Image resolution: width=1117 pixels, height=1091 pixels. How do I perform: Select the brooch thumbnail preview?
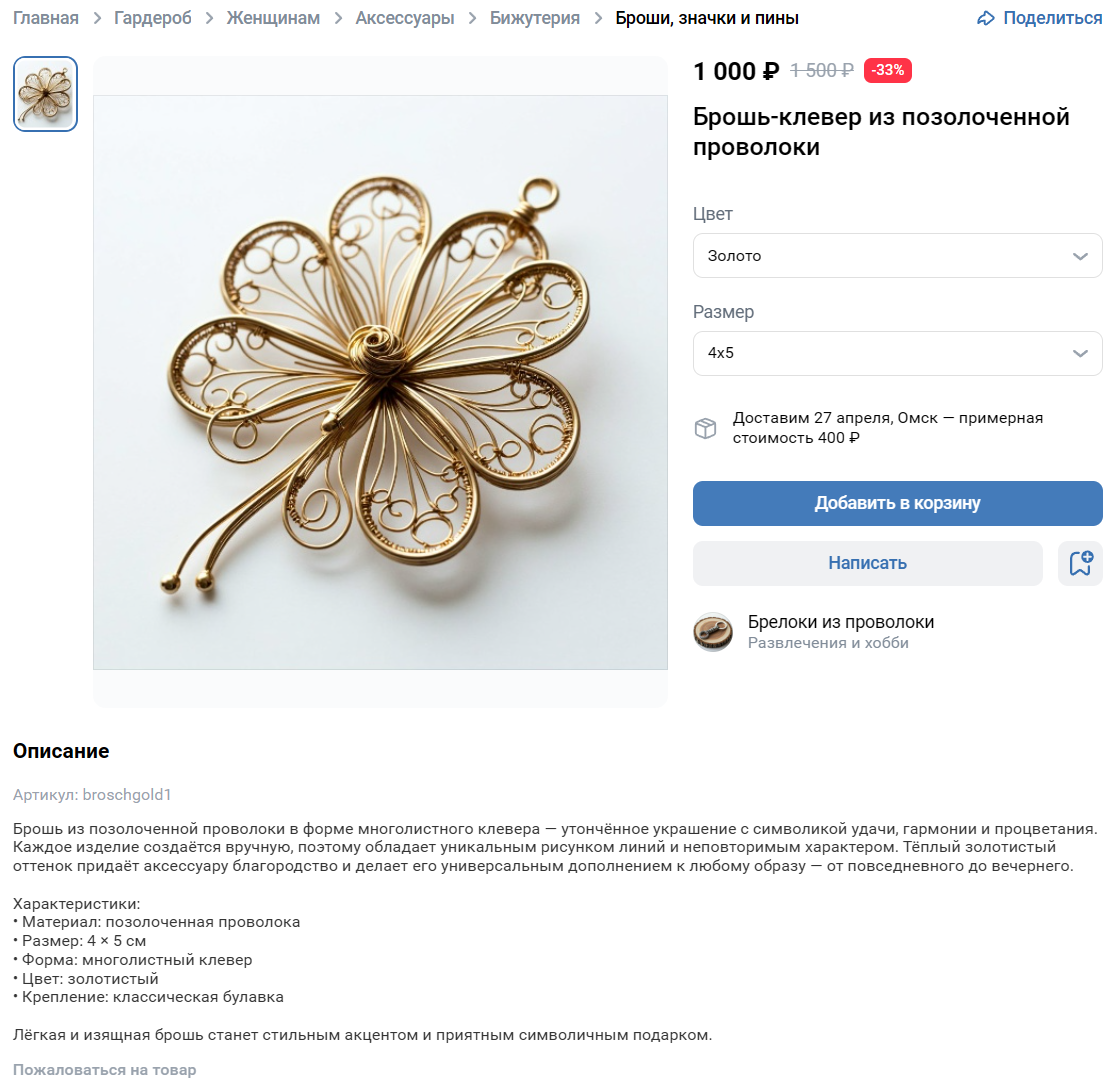[45, 94]
